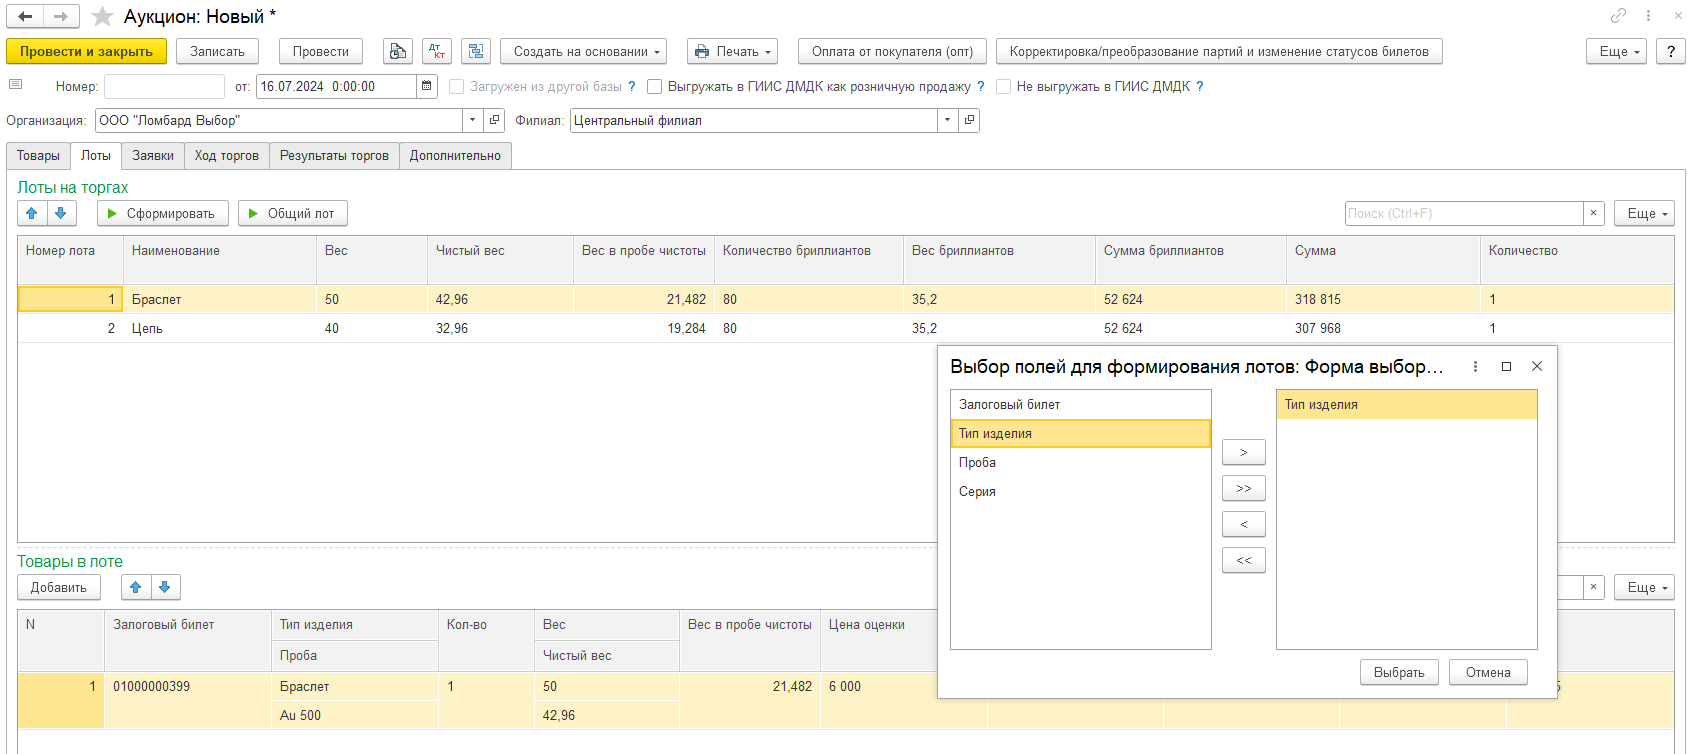The image size is (1689, 754).
Task: Toggle Загружен из другой базы checkbox
Action: point(457,87)
